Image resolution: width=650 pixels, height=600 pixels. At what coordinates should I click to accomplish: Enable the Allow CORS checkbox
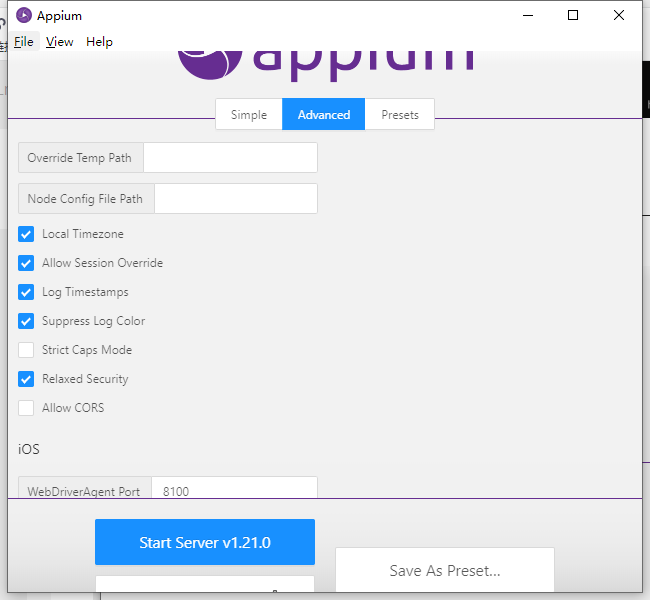coord(26,408)
